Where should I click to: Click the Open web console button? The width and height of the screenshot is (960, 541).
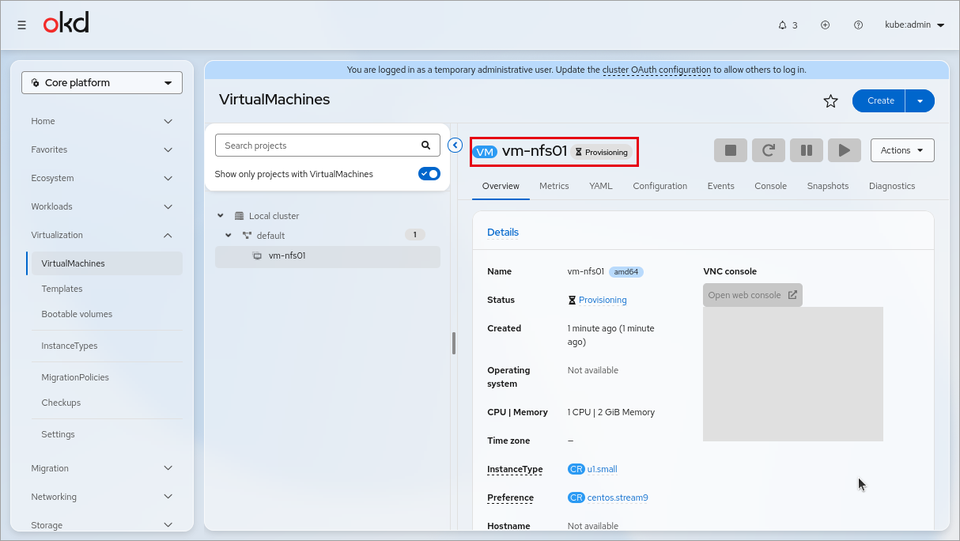[x=752, y=295]
